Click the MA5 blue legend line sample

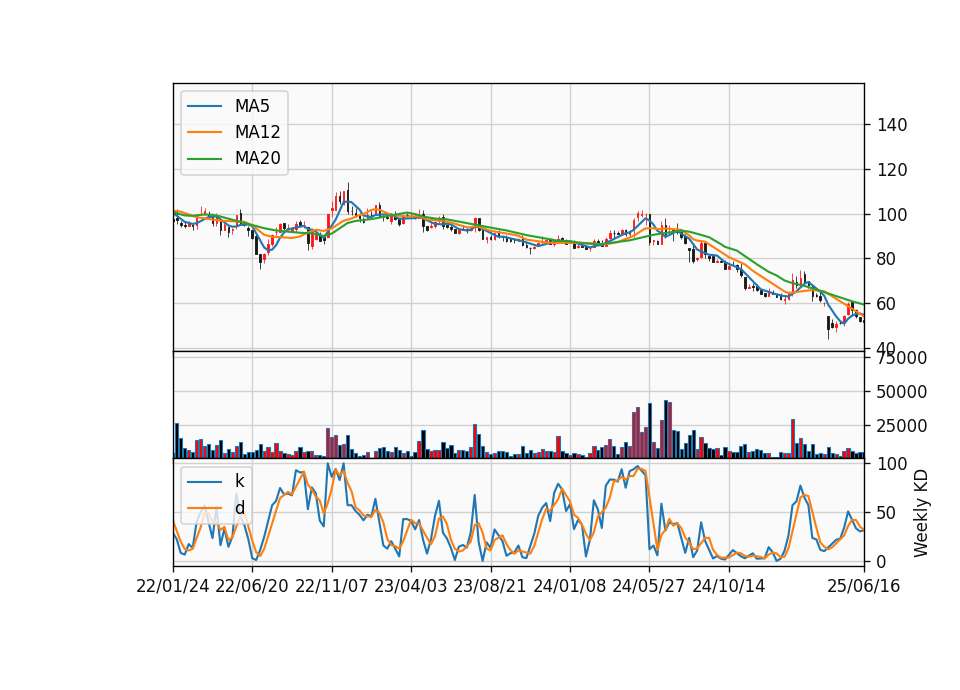(204, 106)
